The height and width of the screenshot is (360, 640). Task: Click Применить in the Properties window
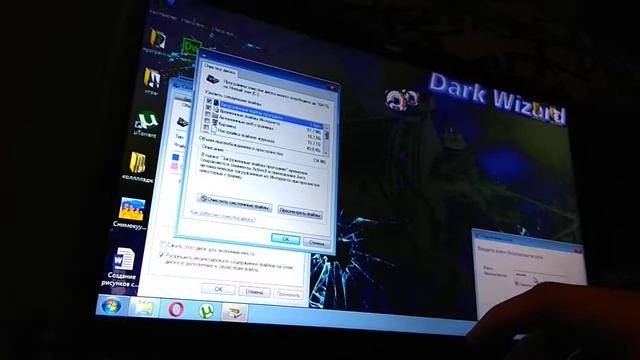click(288, 294)
